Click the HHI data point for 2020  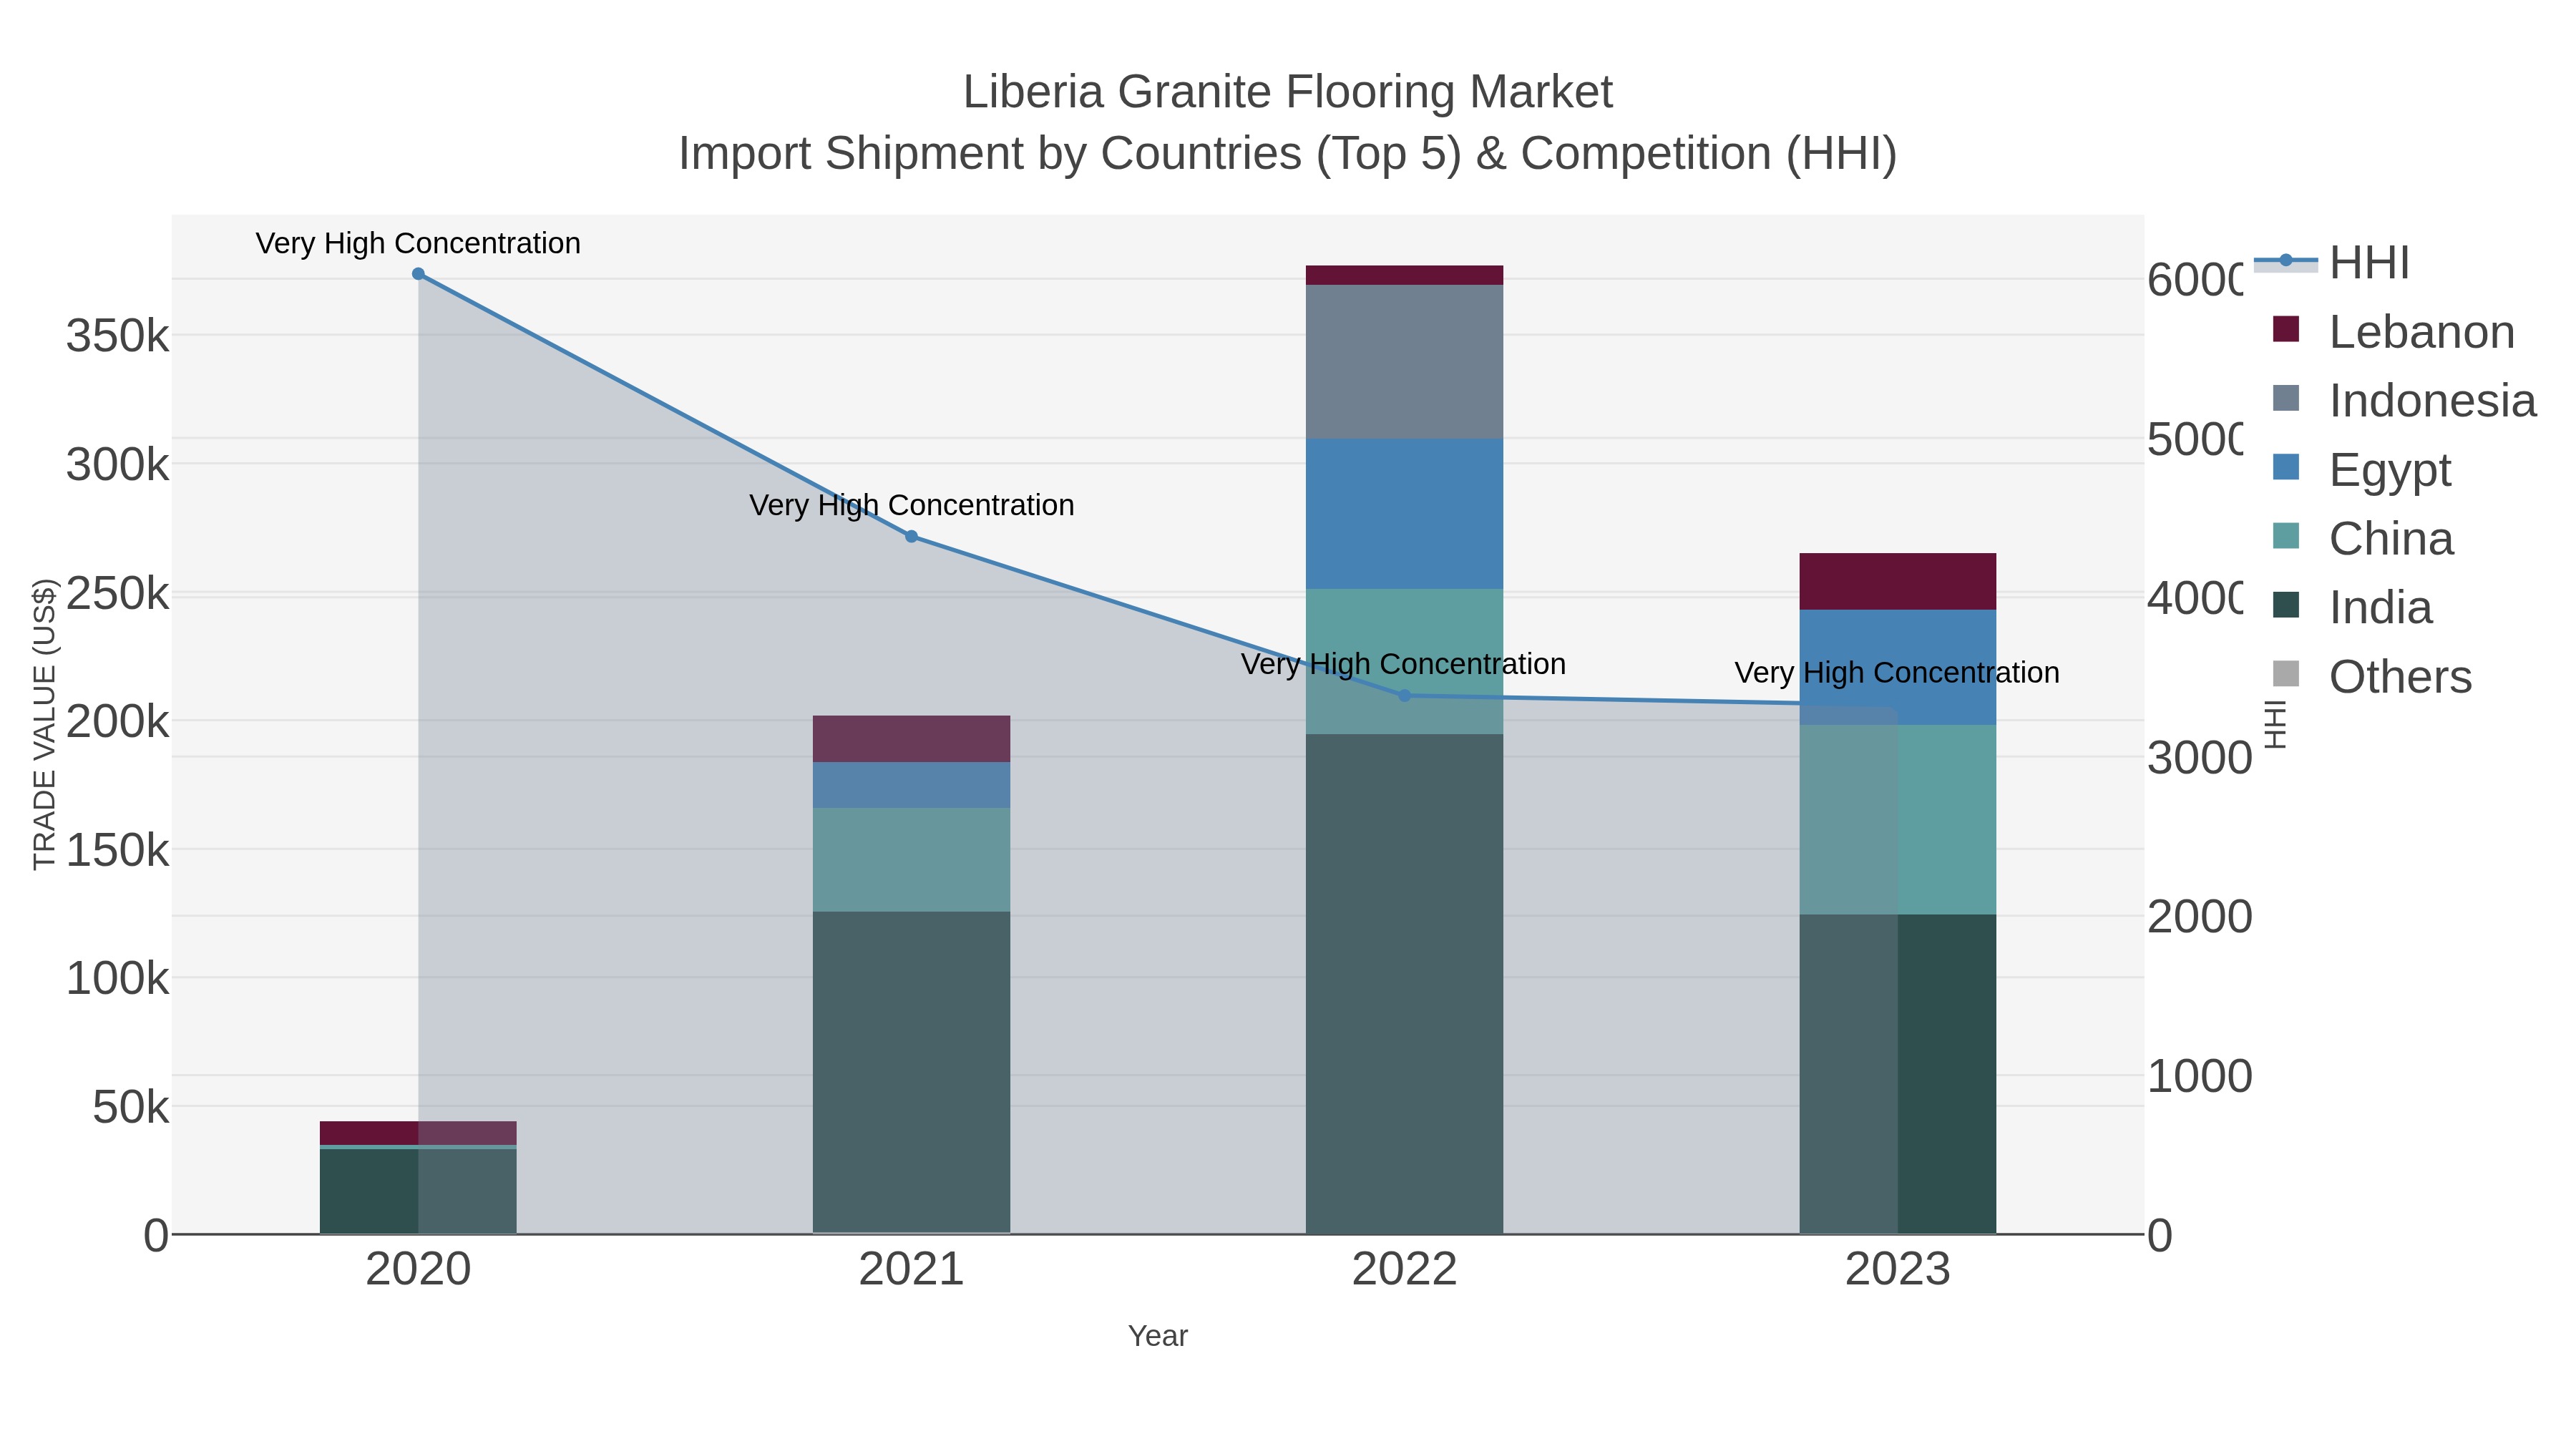(x=418, y=274)
